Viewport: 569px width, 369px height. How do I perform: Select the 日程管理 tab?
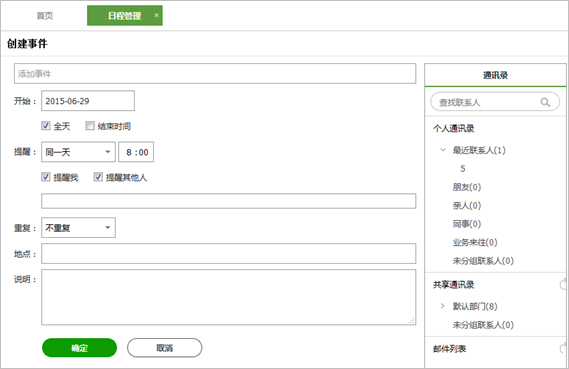coord(124,16)
